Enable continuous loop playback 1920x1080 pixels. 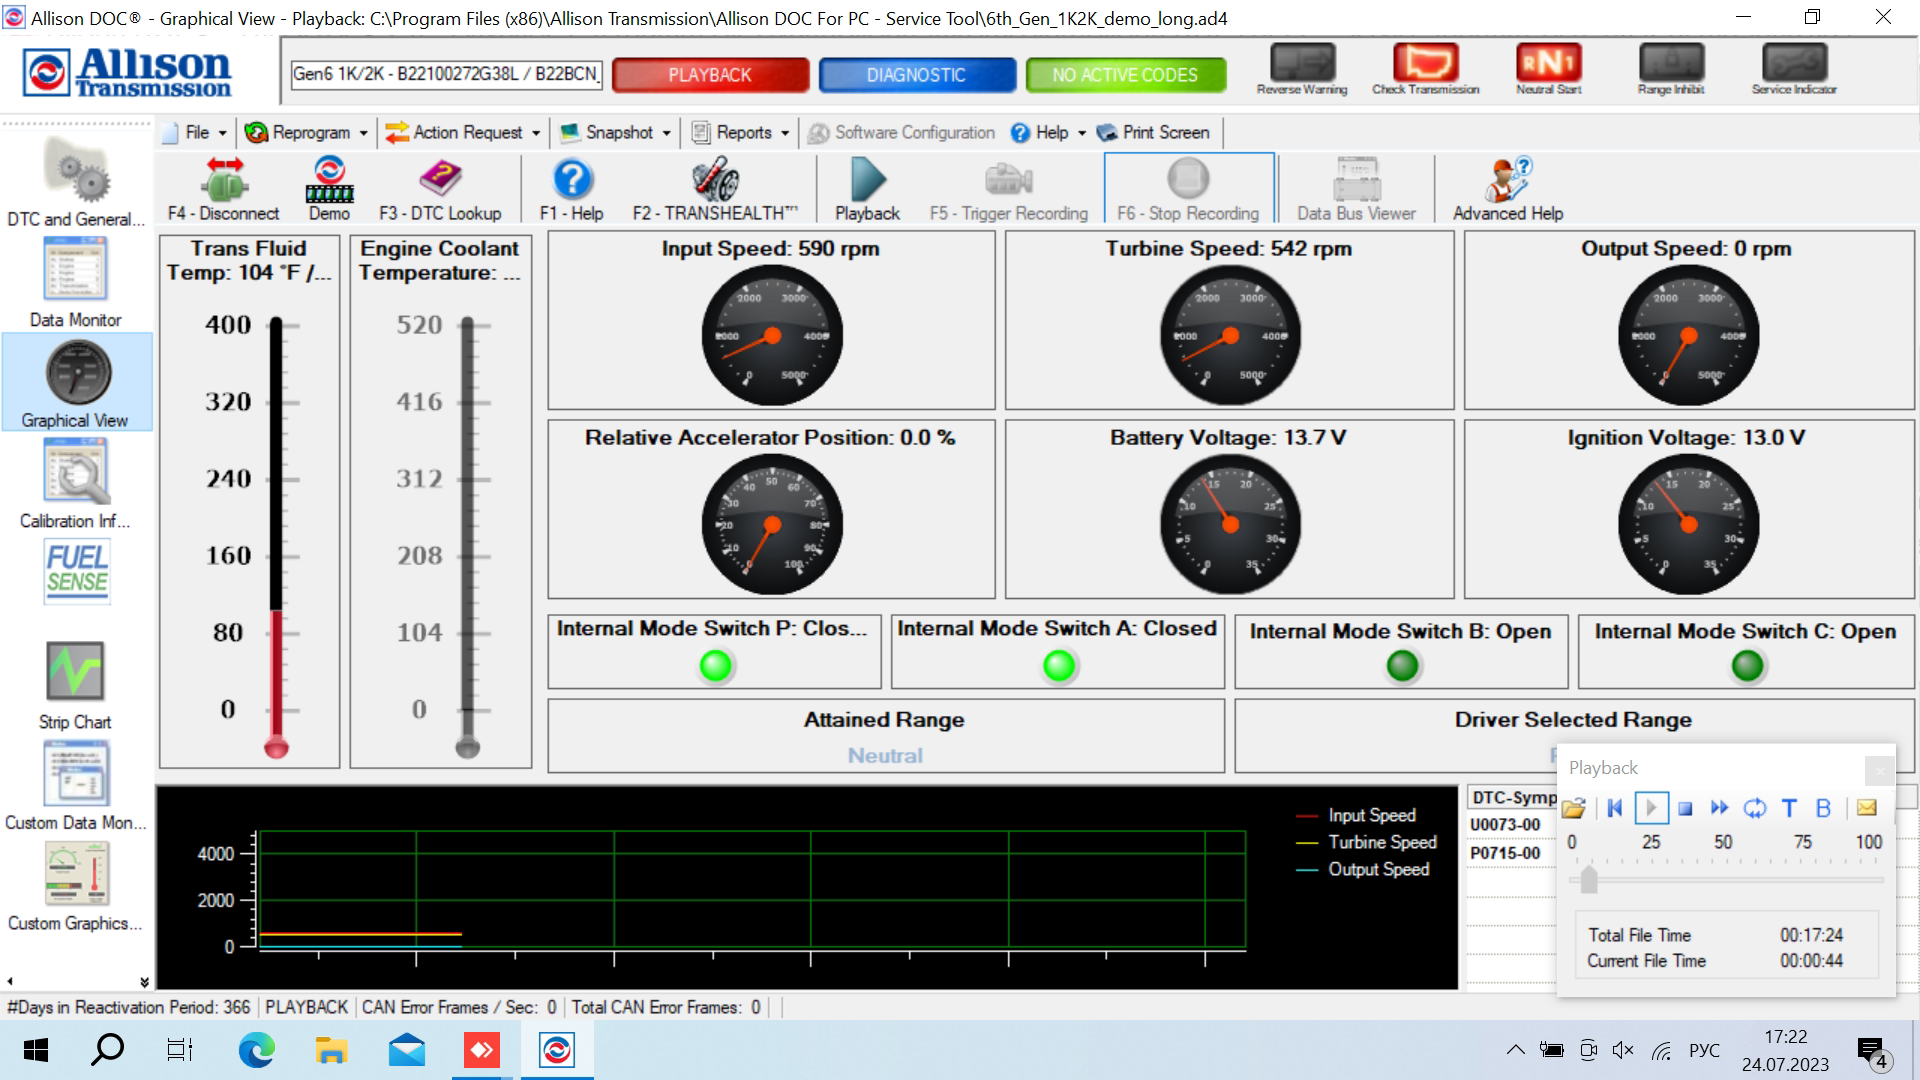click(x=1755, y=808)
